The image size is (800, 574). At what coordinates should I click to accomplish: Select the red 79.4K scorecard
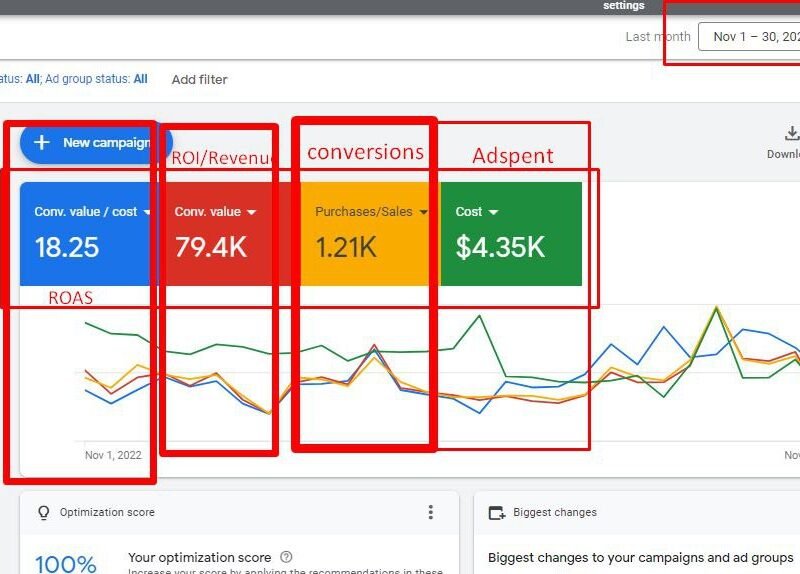(x=225, y=245)
